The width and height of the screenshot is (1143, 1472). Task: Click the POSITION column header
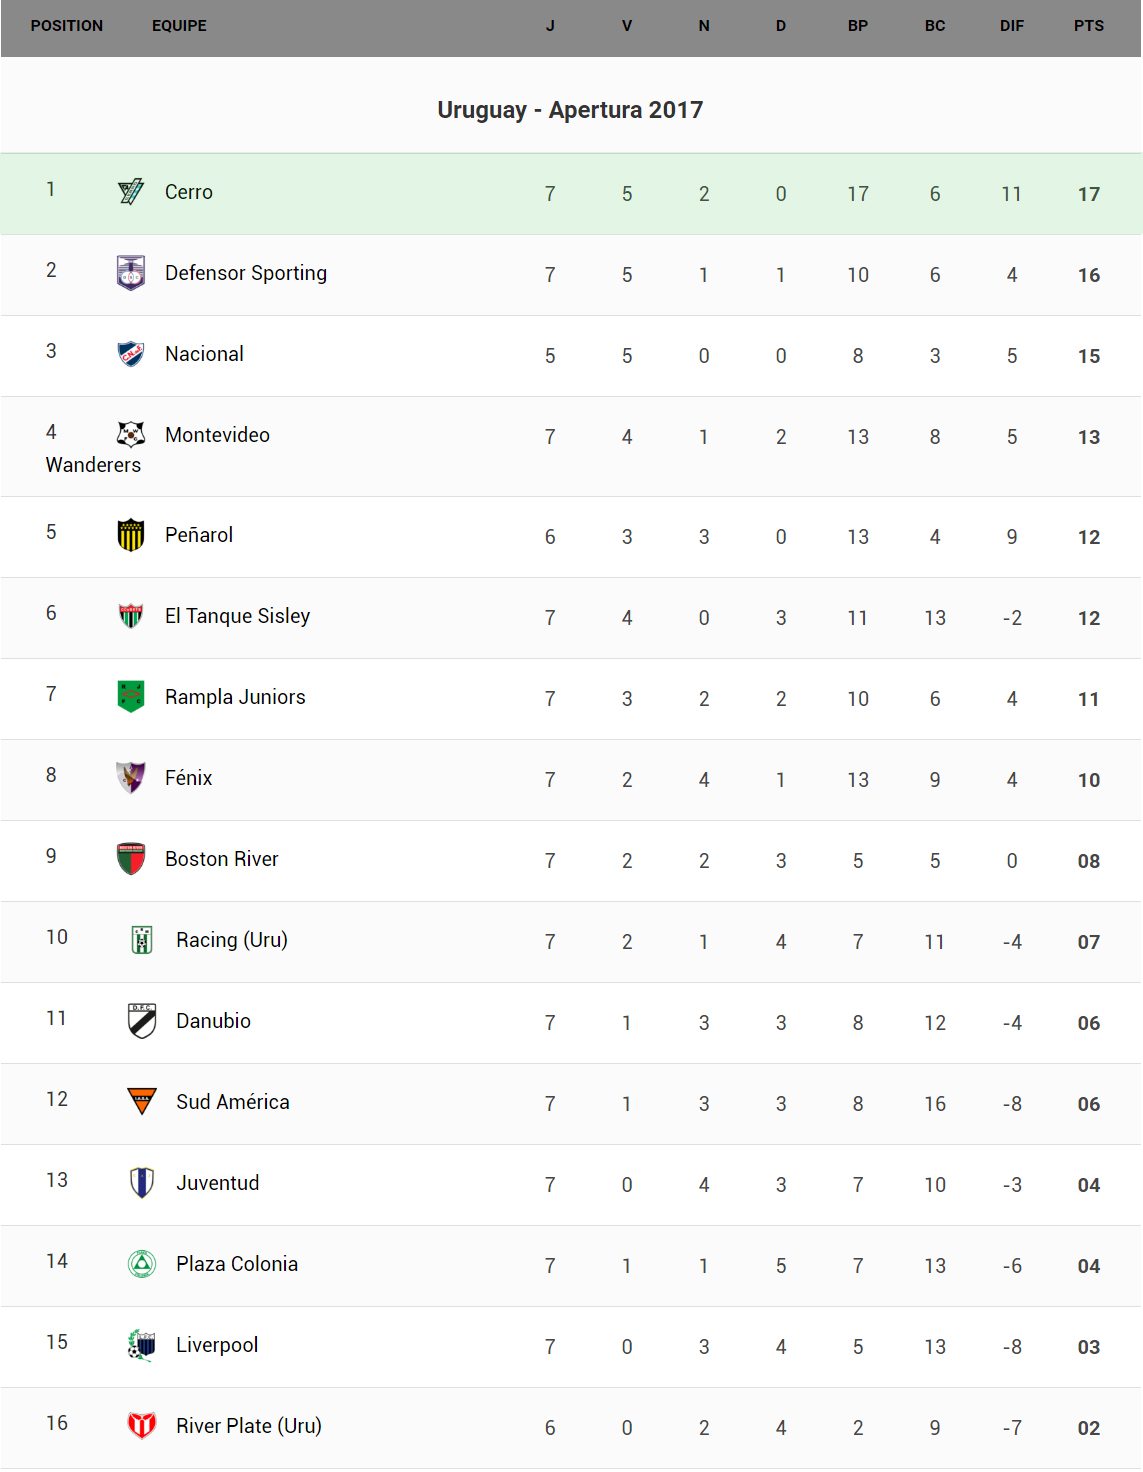tap(67, 26)
